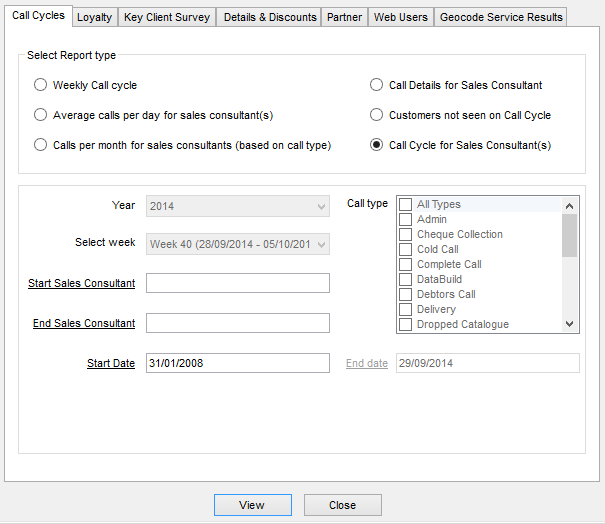Tick the Debtors Call checkbox
The height and width of the screenshot is (524, 605).
[405, 294]
